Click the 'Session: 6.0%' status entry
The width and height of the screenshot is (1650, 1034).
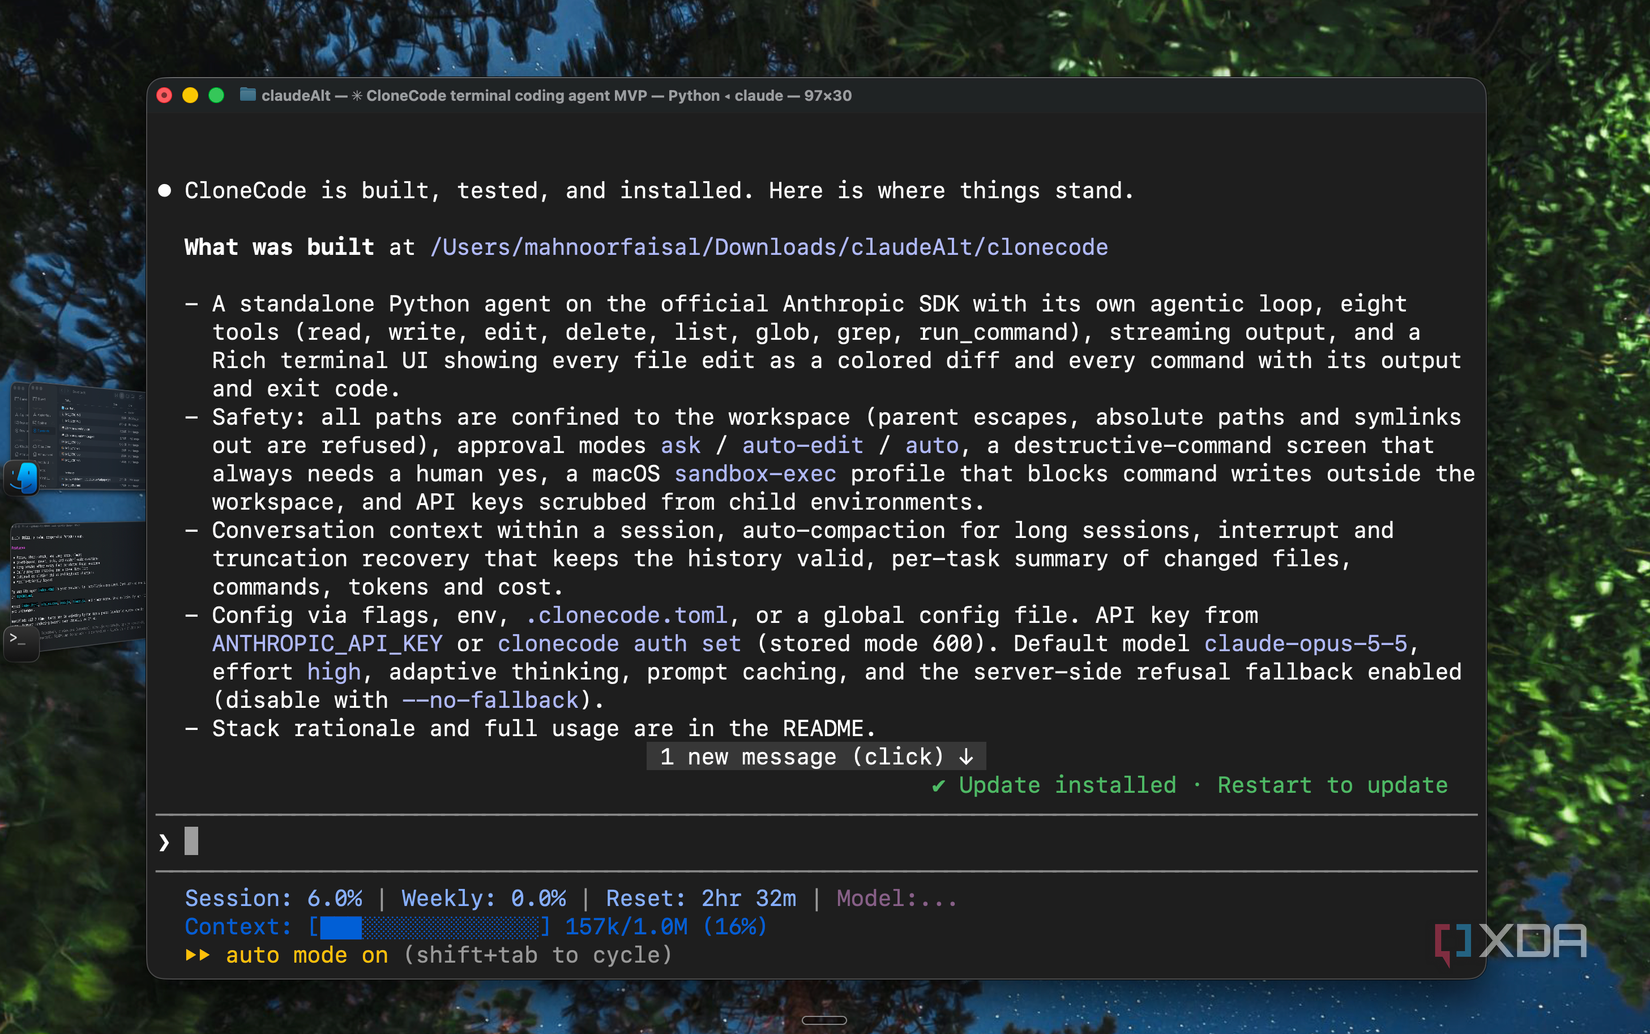coord(274,898)
